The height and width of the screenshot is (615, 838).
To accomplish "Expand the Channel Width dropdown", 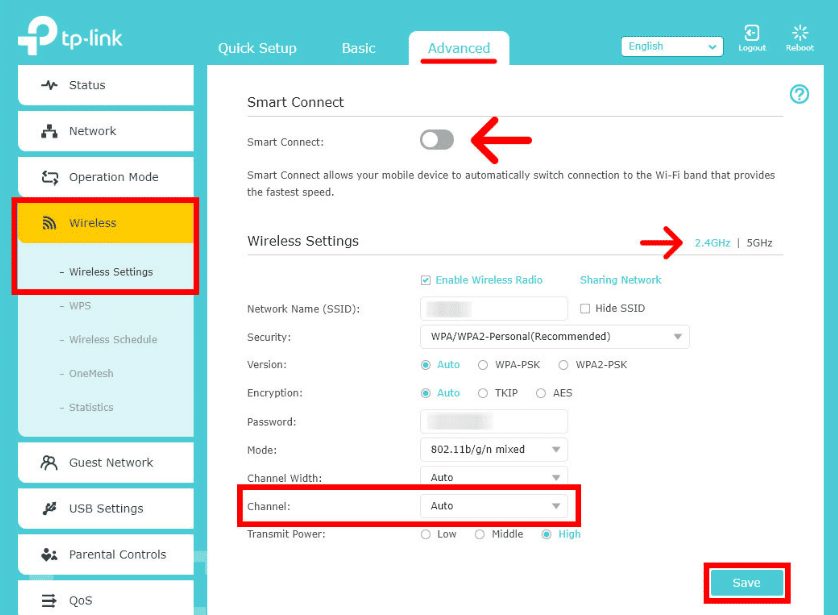I will (x=494, y=477).
